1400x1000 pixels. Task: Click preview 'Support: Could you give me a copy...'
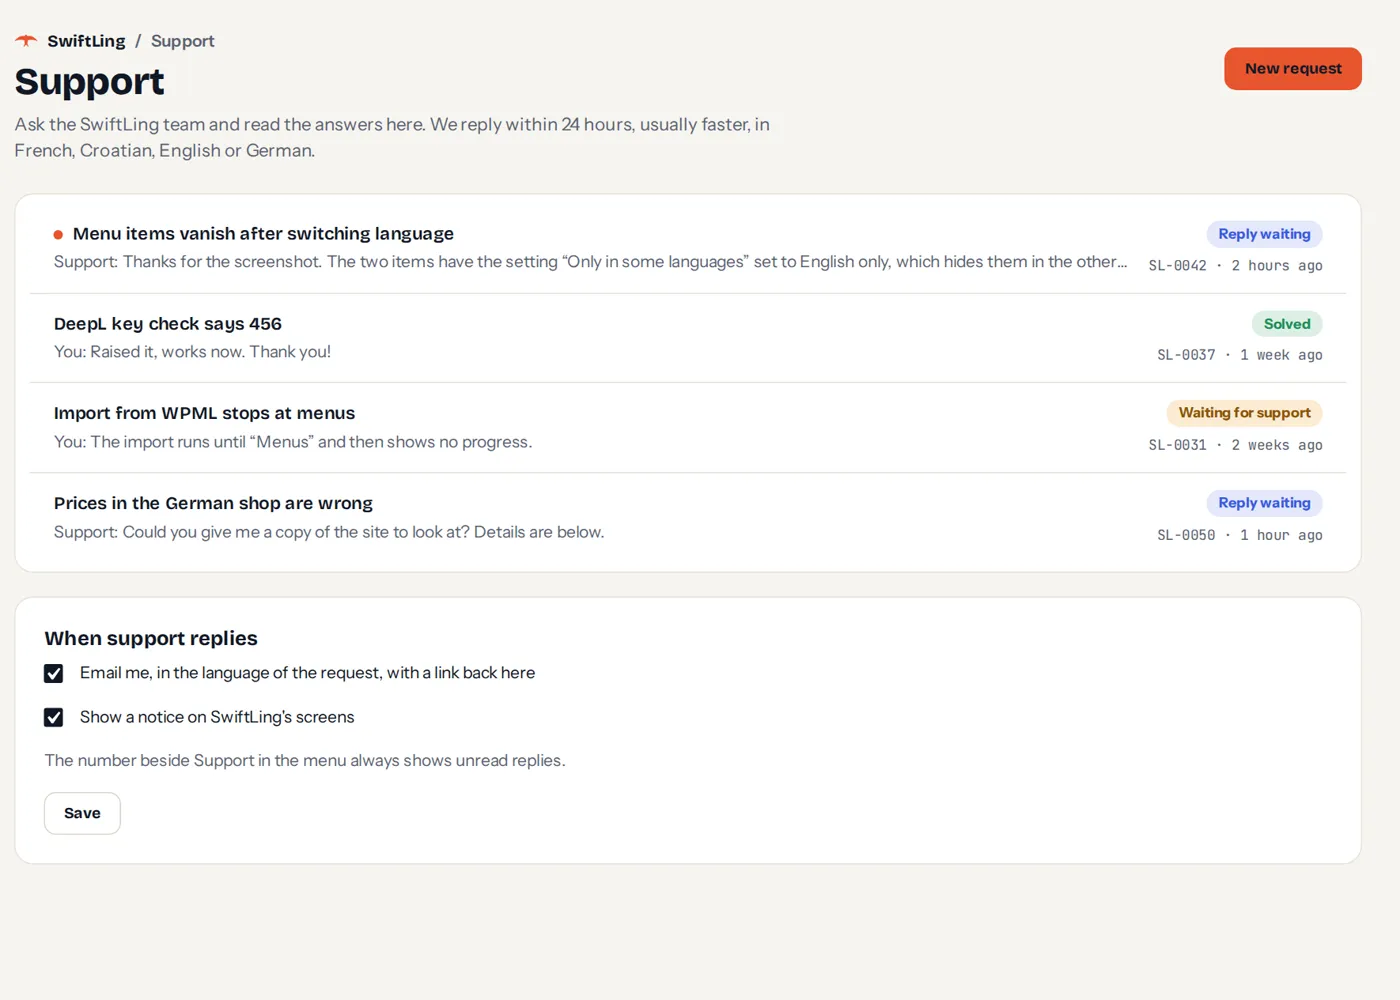pos(329,532)
